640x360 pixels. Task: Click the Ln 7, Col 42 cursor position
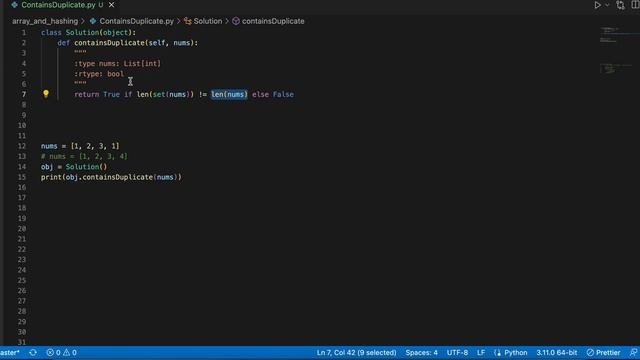(356, 353)
